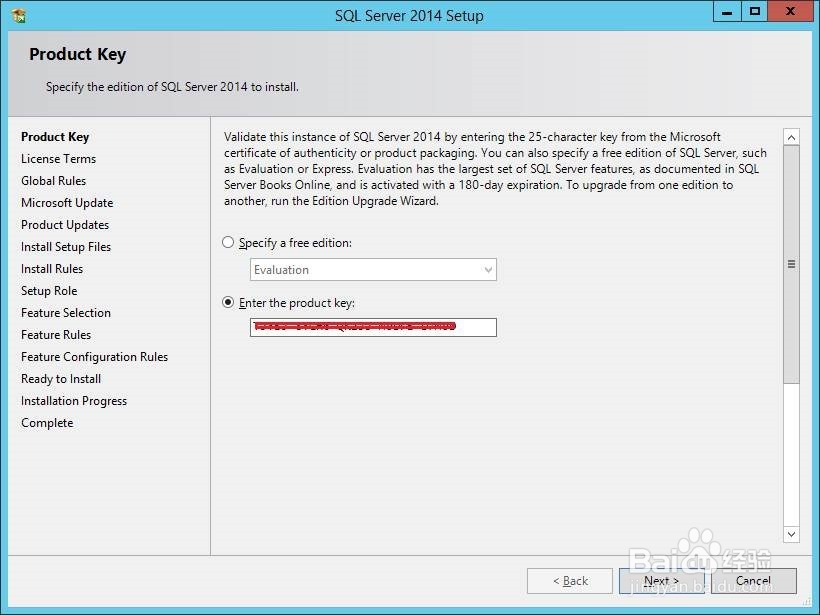Minimize the SQL Server 2014 Setup window
820x615 pixels.
tap(727, 12)
